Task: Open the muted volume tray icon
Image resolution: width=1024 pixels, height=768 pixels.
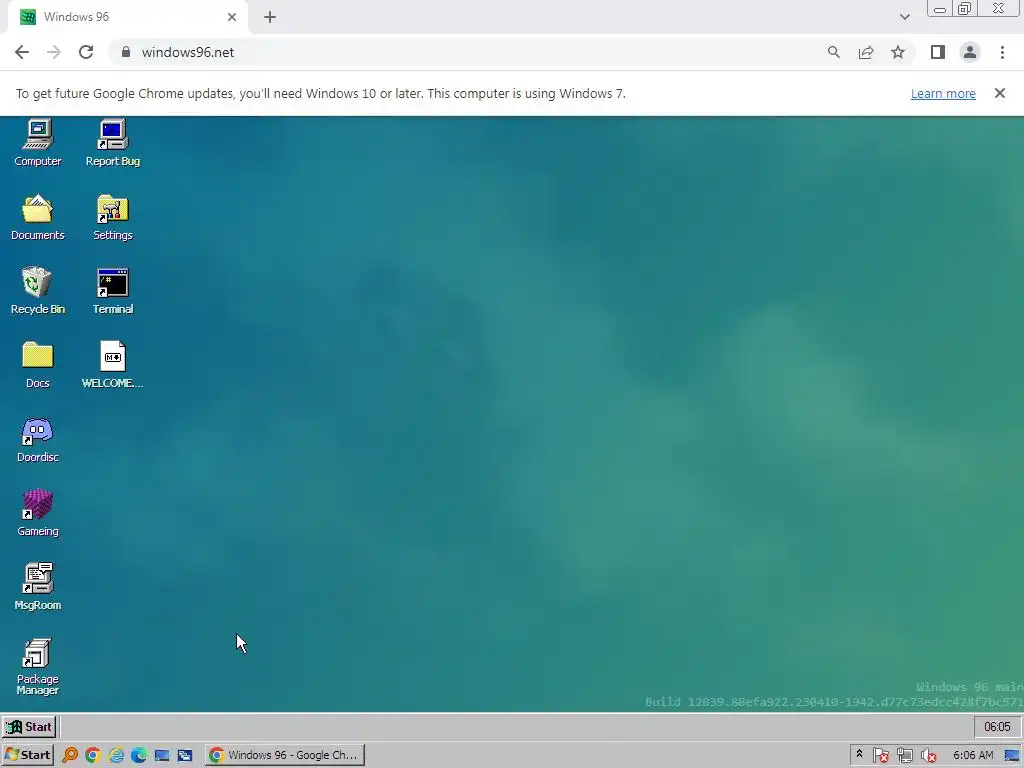Action: pos(928,756)
